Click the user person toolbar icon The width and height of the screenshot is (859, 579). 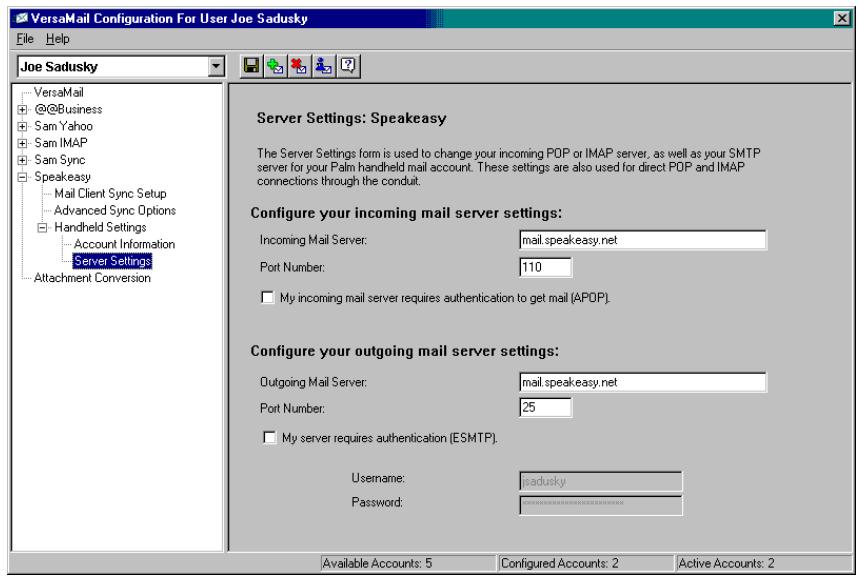(323, 66)
